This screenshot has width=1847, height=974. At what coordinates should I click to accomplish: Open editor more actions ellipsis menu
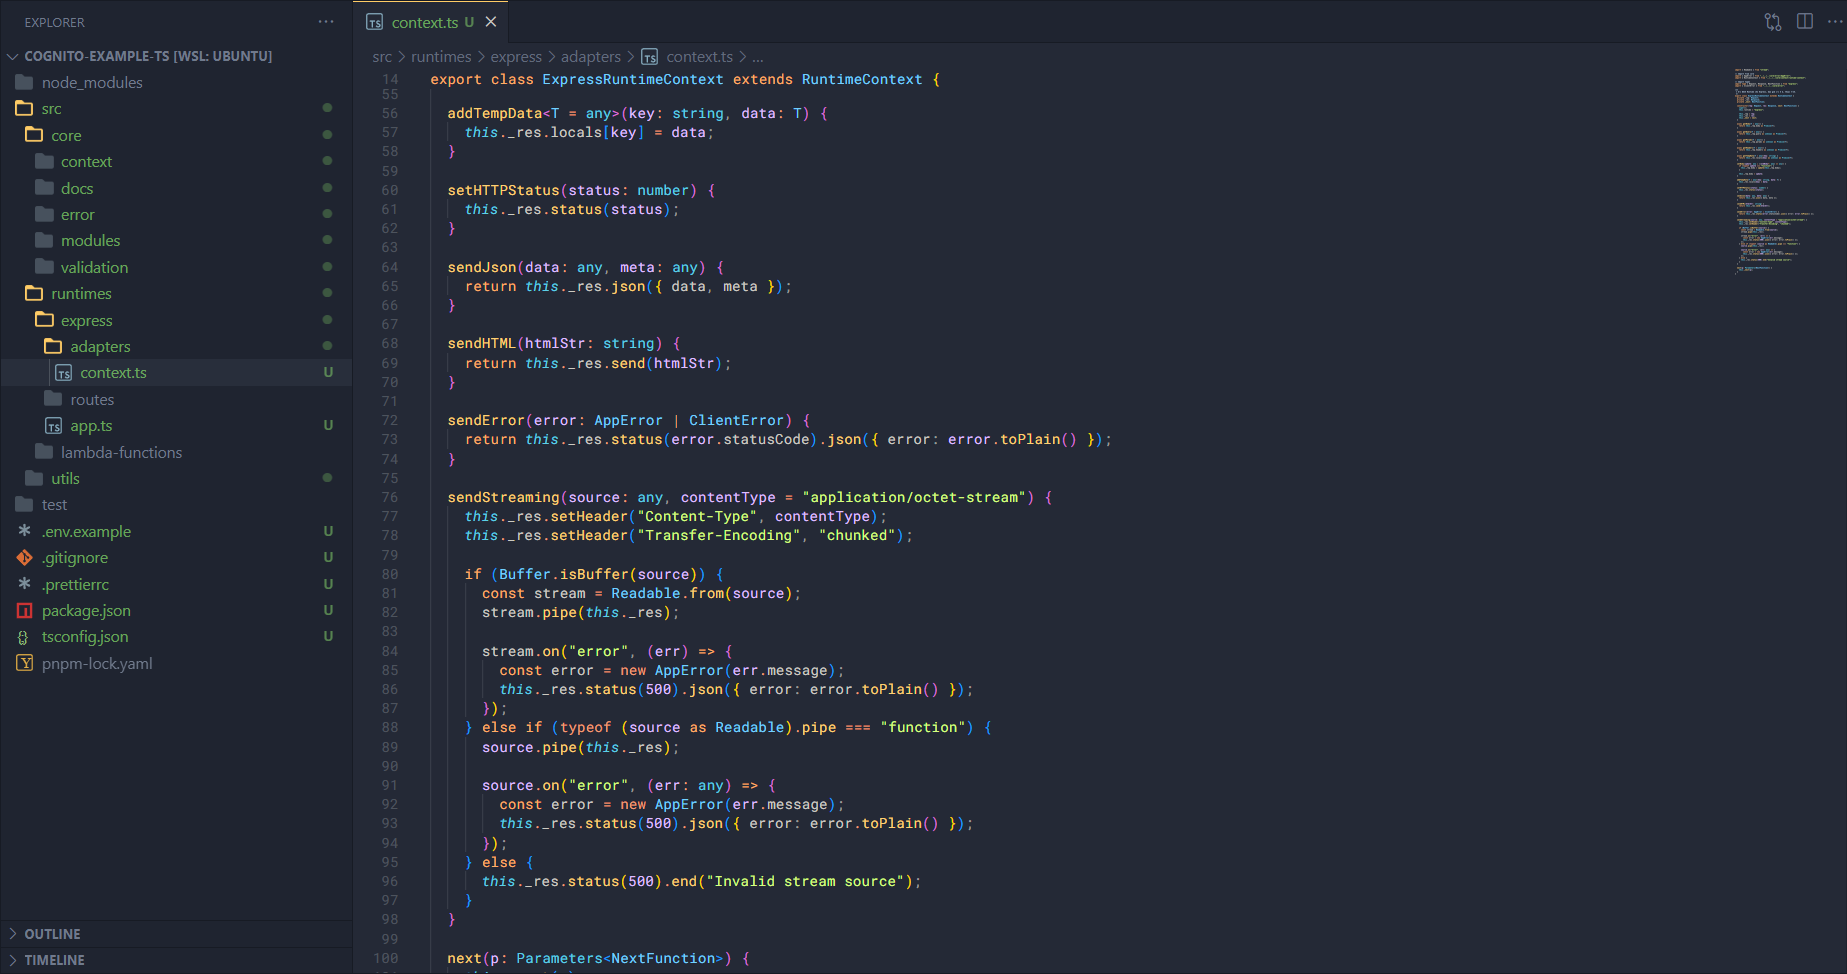[1835, 22]
